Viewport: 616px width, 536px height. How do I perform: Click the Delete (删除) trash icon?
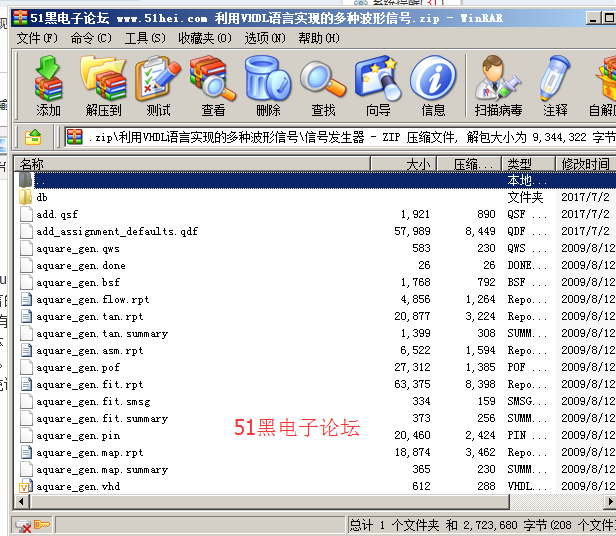pos(268,78)
